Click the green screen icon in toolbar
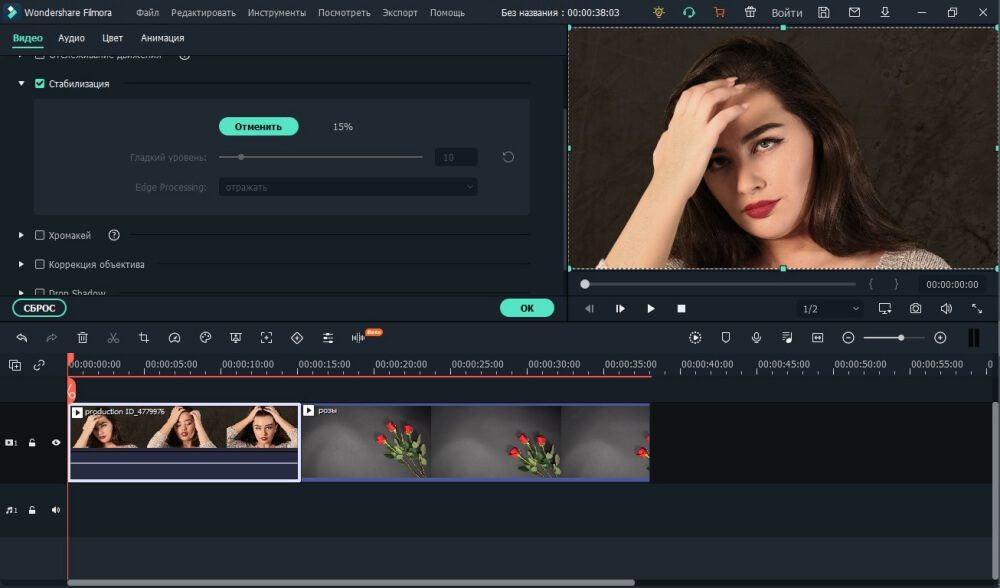 [235, 338]
